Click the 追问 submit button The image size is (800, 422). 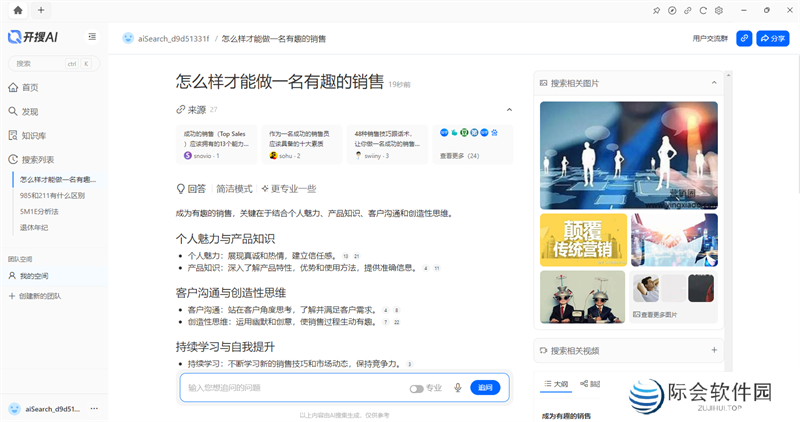(x=485, y=388)
